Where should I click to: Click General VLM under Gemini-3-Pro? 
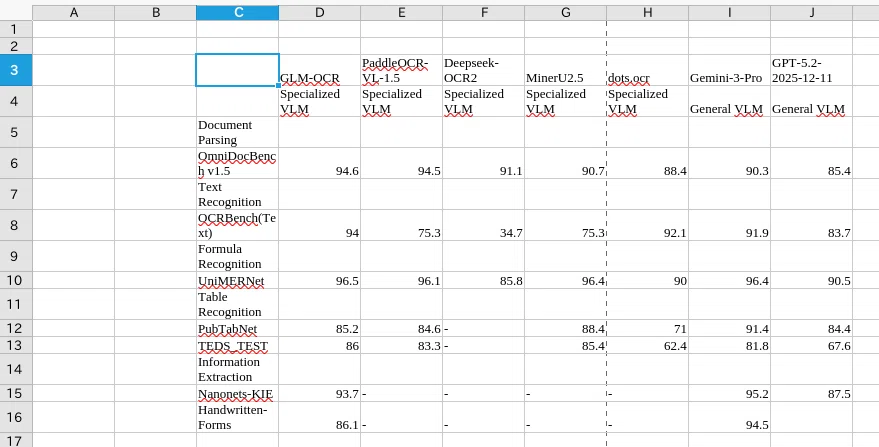pyautogui.click(x=729, y=102)
